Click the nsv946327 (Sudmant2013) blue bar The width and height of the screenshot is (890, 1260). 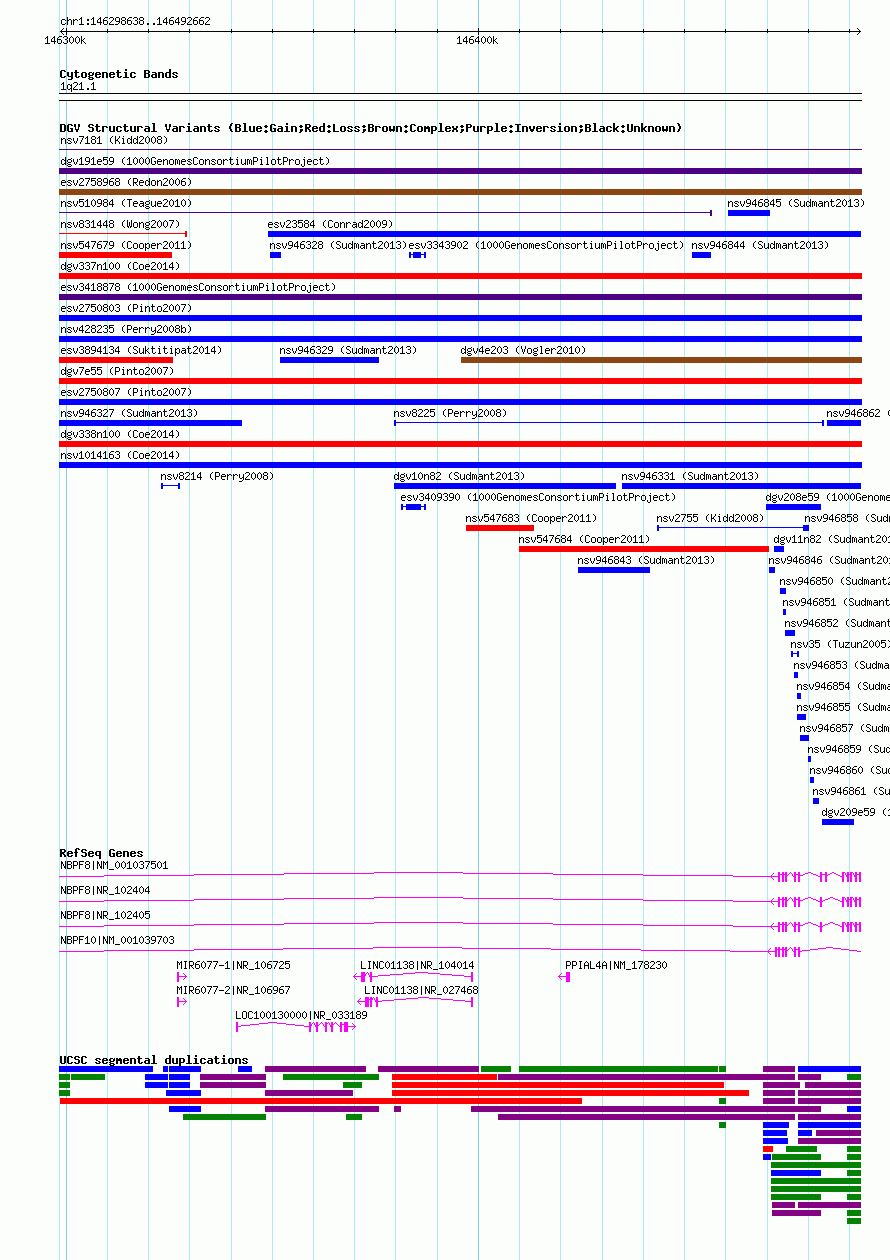tap(151, 423)
